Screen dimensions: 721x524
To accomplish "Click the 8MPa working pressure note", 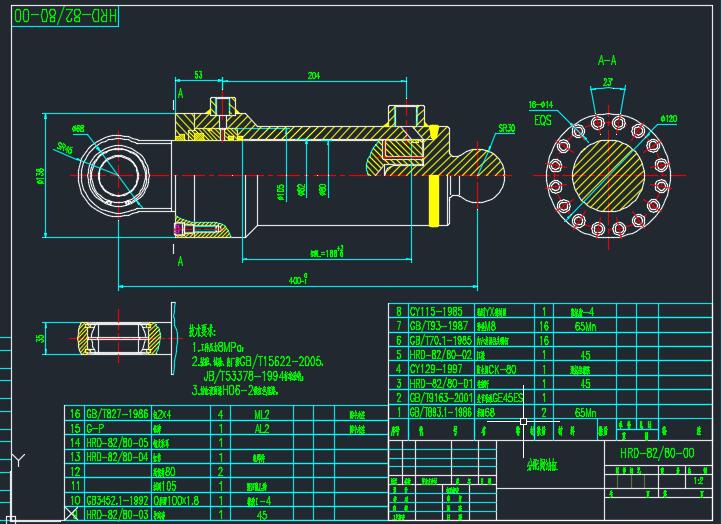I will [x=218, y=346].
